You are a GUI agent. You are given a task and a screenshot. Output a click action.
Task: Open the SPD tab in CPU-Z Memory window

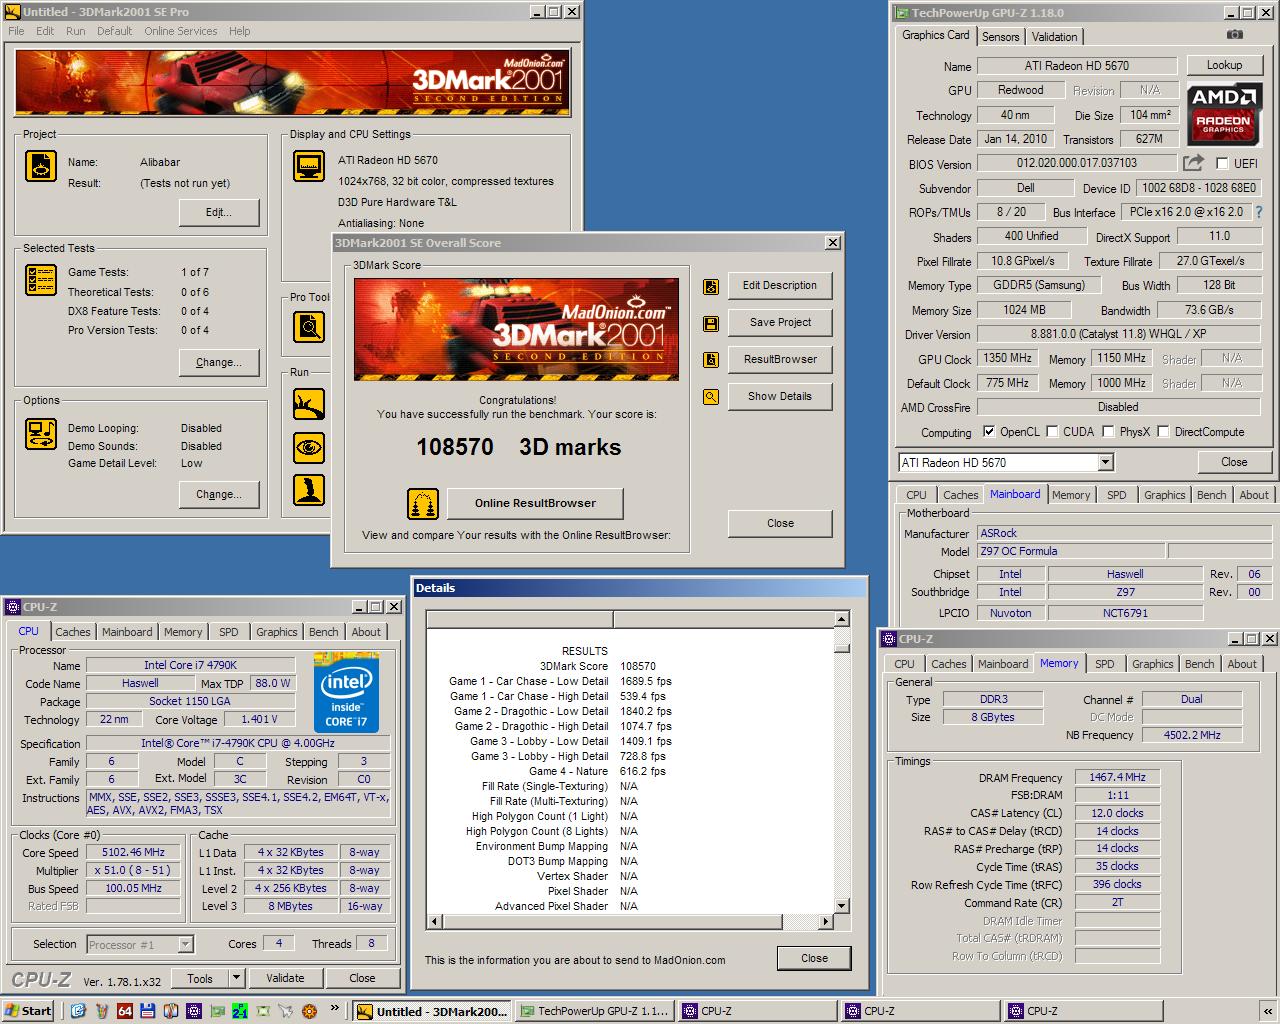1105,664
